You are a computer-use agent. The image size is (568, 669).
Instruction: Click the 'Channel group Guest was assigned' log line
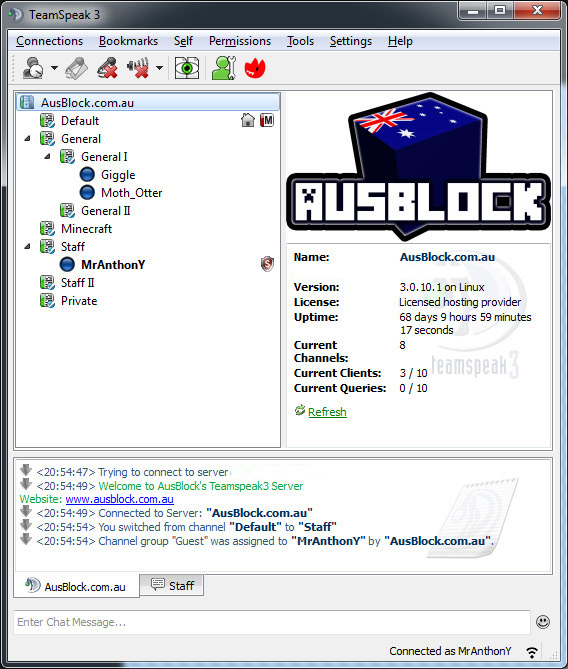265,541
